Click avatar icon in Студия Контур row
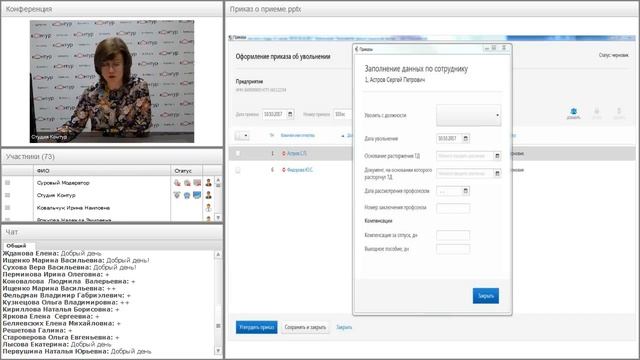This screenshot has height=360, width=640. point(209,195)
